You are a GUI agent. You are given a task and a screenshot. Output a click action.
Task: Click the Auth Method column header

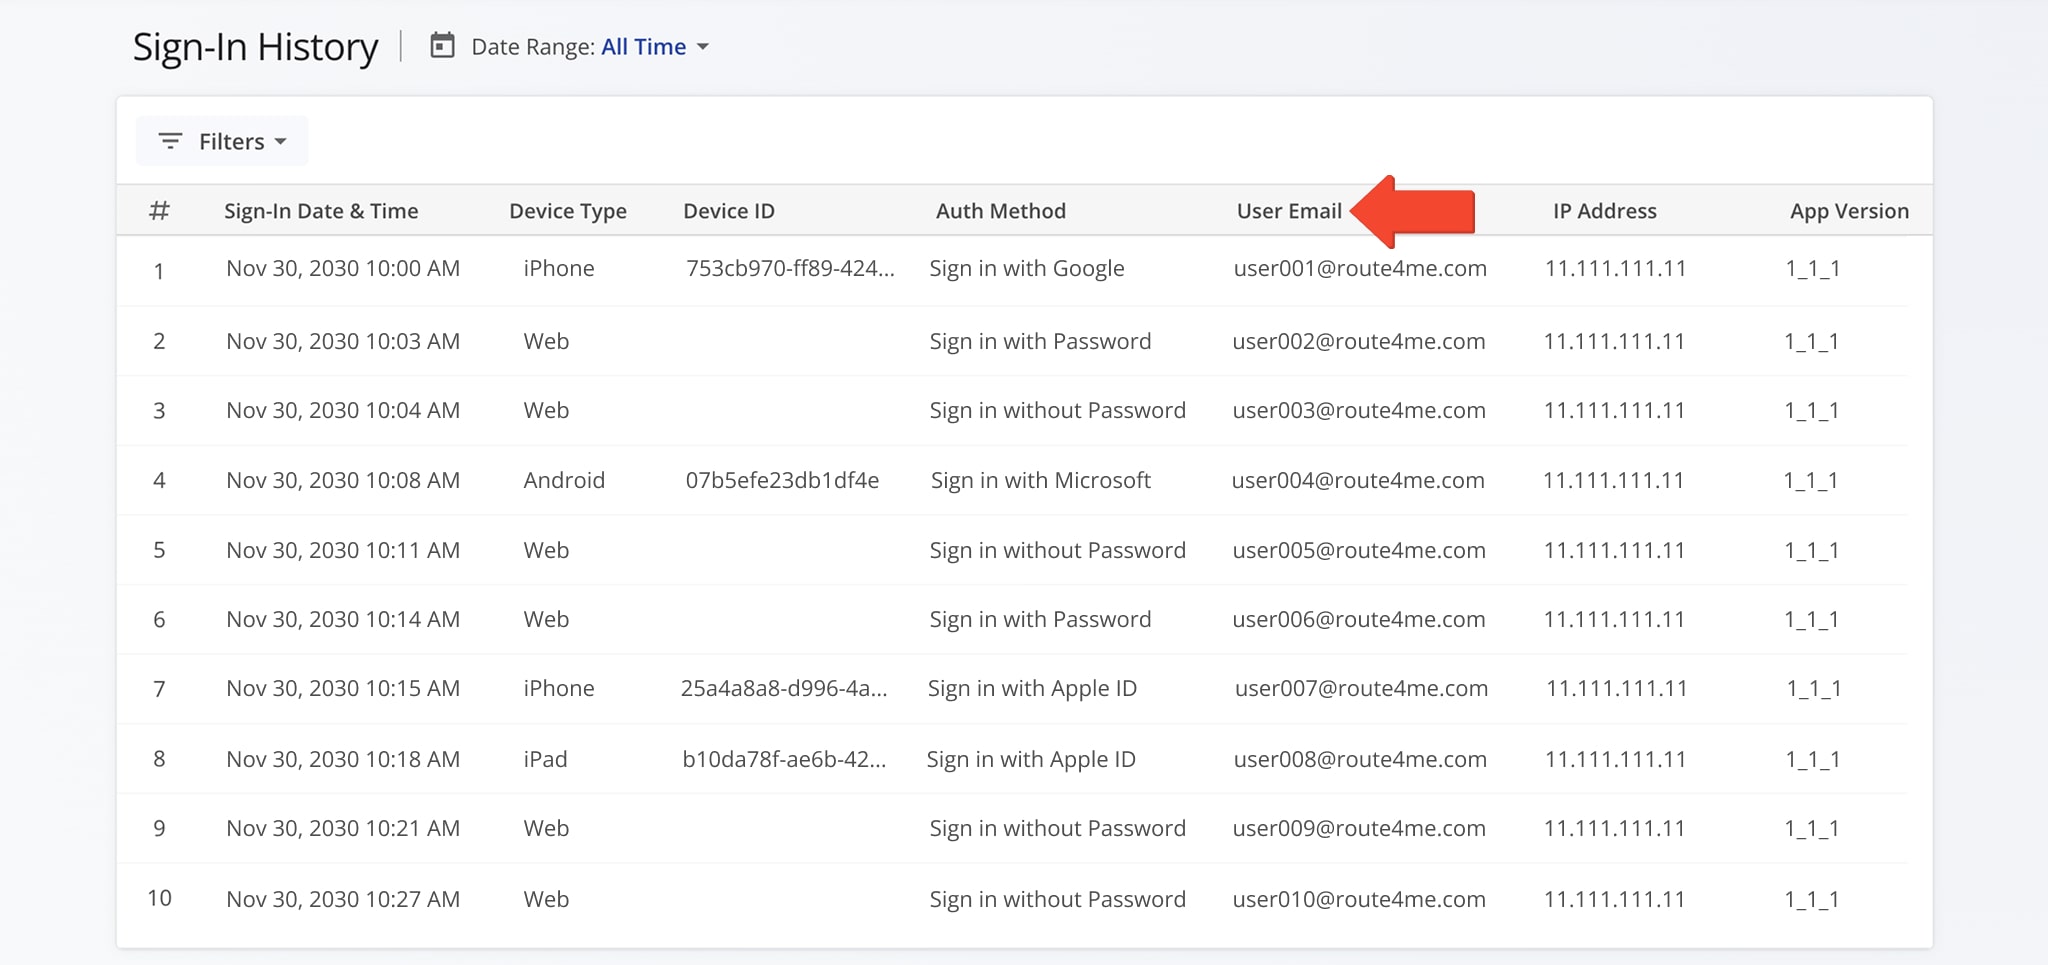click(x=1000, y=210)
